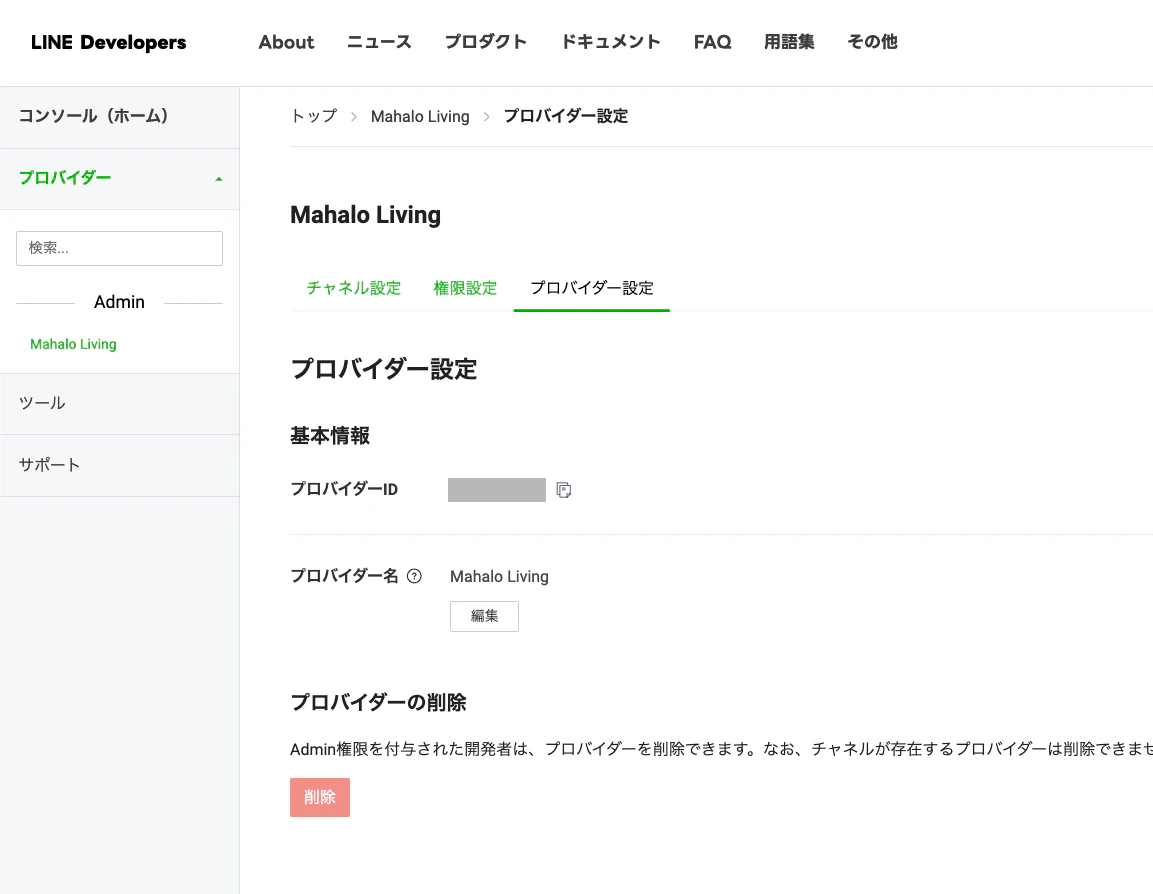Click the プロバイダー設定 breadcrumb text
1153x894 pixels.
pyautogui.click(x=565, y=116)
